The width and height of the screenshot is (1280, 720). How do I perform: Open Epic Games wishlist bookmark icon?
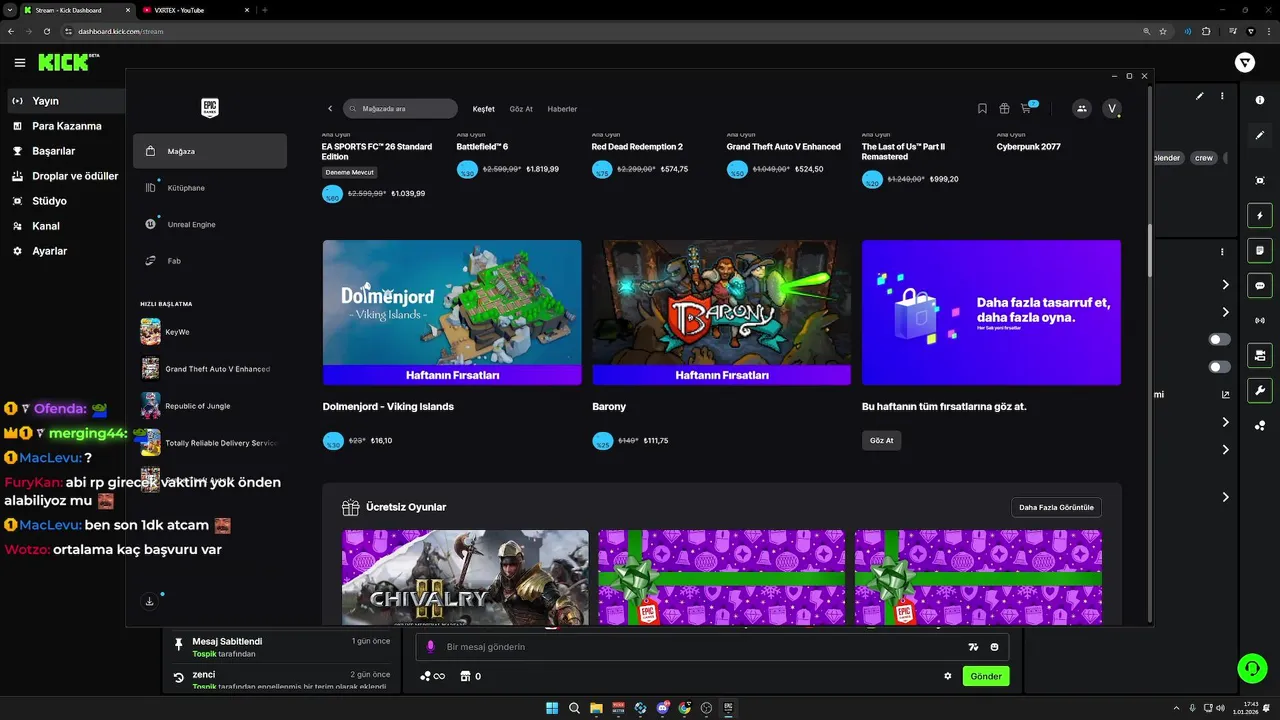click(982, 108)
